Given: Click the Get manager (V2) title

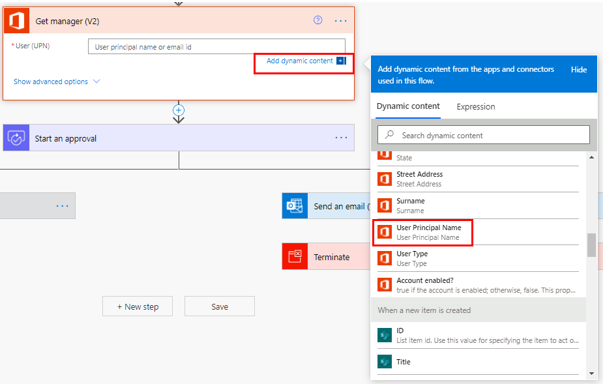Looking at the screenshot, I should [67, 21].
